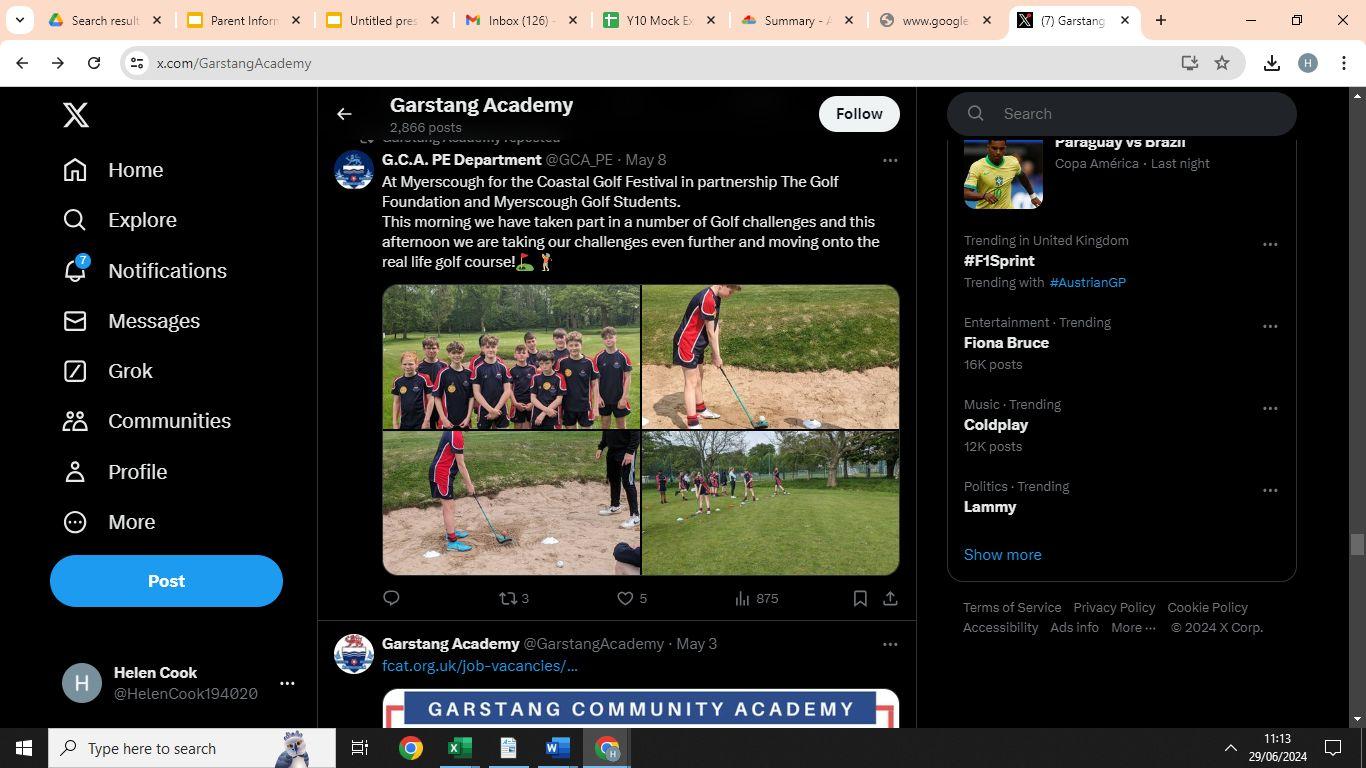Like the golf festival post
The width and height of the screenshot is (1366, 768).
(631, 598)
